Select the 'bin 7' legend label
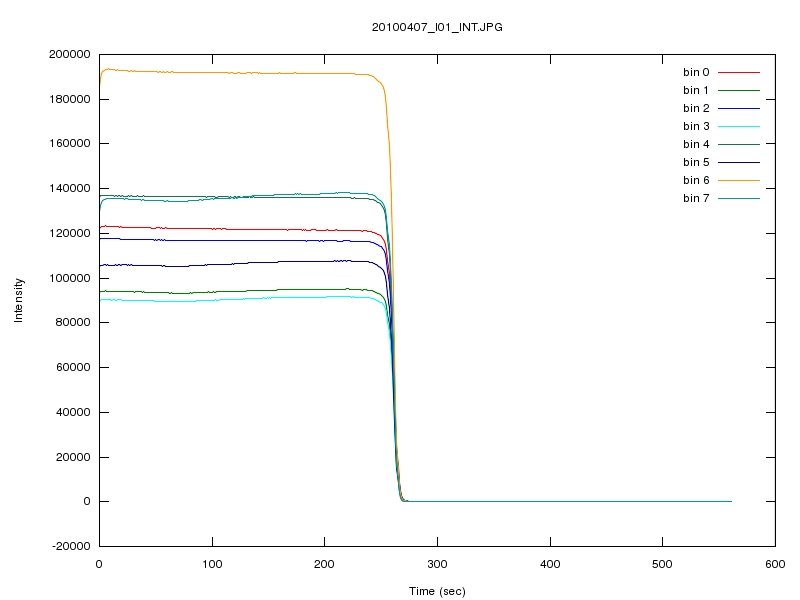Image resolution: width=800 pixels, height=600 pixels. click(x=696, y=198)
